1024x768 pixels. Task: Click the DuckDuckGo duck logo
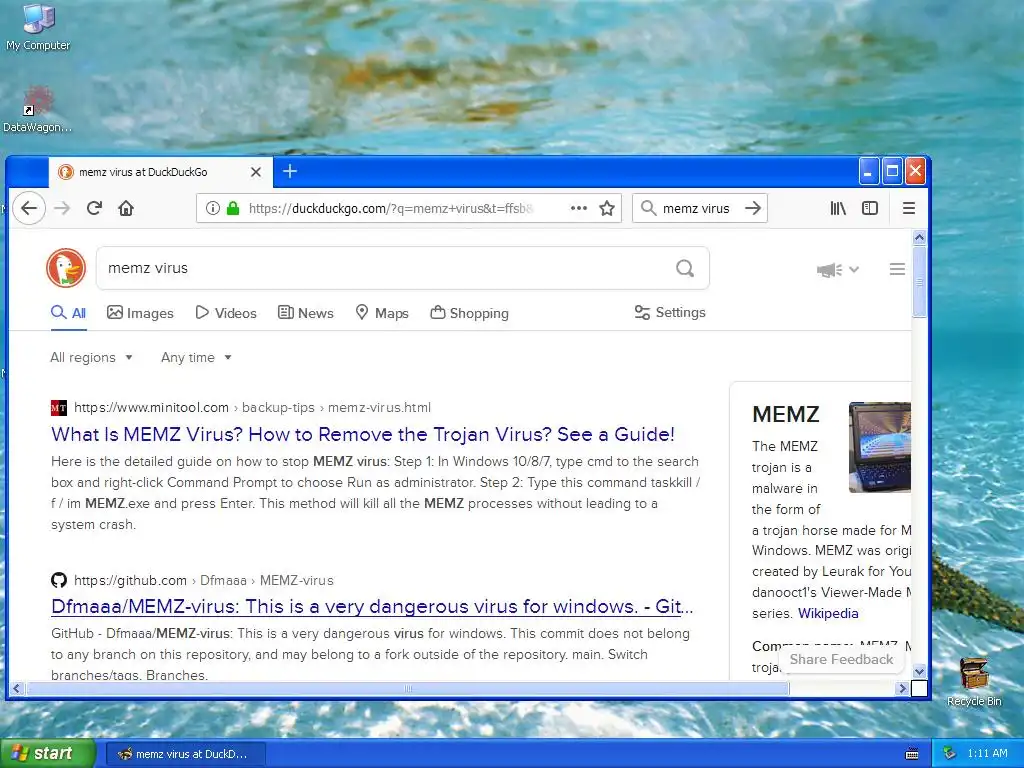coord(66,268)
